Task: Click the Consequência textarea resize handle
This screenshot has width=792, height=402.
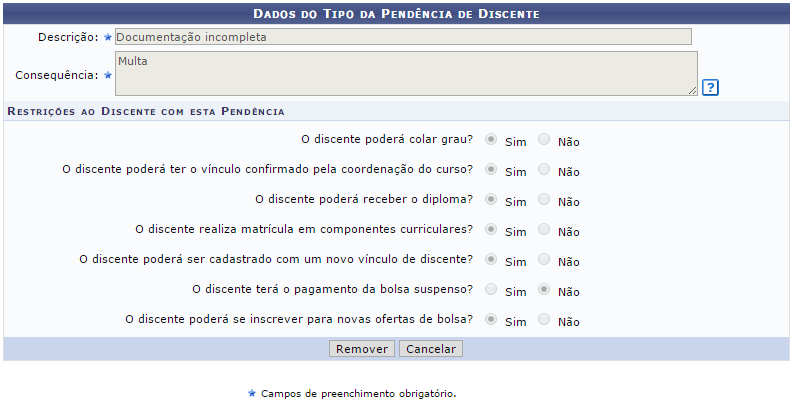Action: (692, 91)
